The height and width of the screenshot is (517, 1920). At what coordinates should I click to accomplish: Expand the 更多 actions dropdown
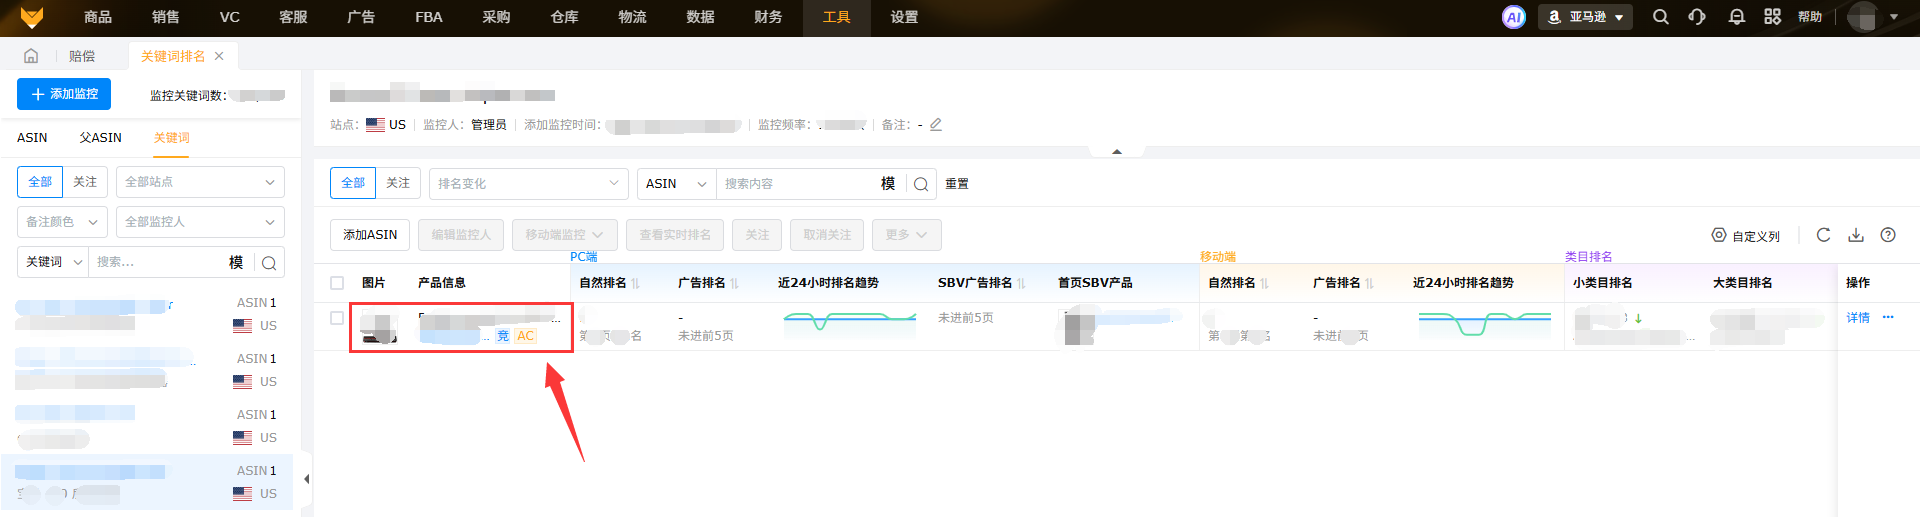point(906,235)
